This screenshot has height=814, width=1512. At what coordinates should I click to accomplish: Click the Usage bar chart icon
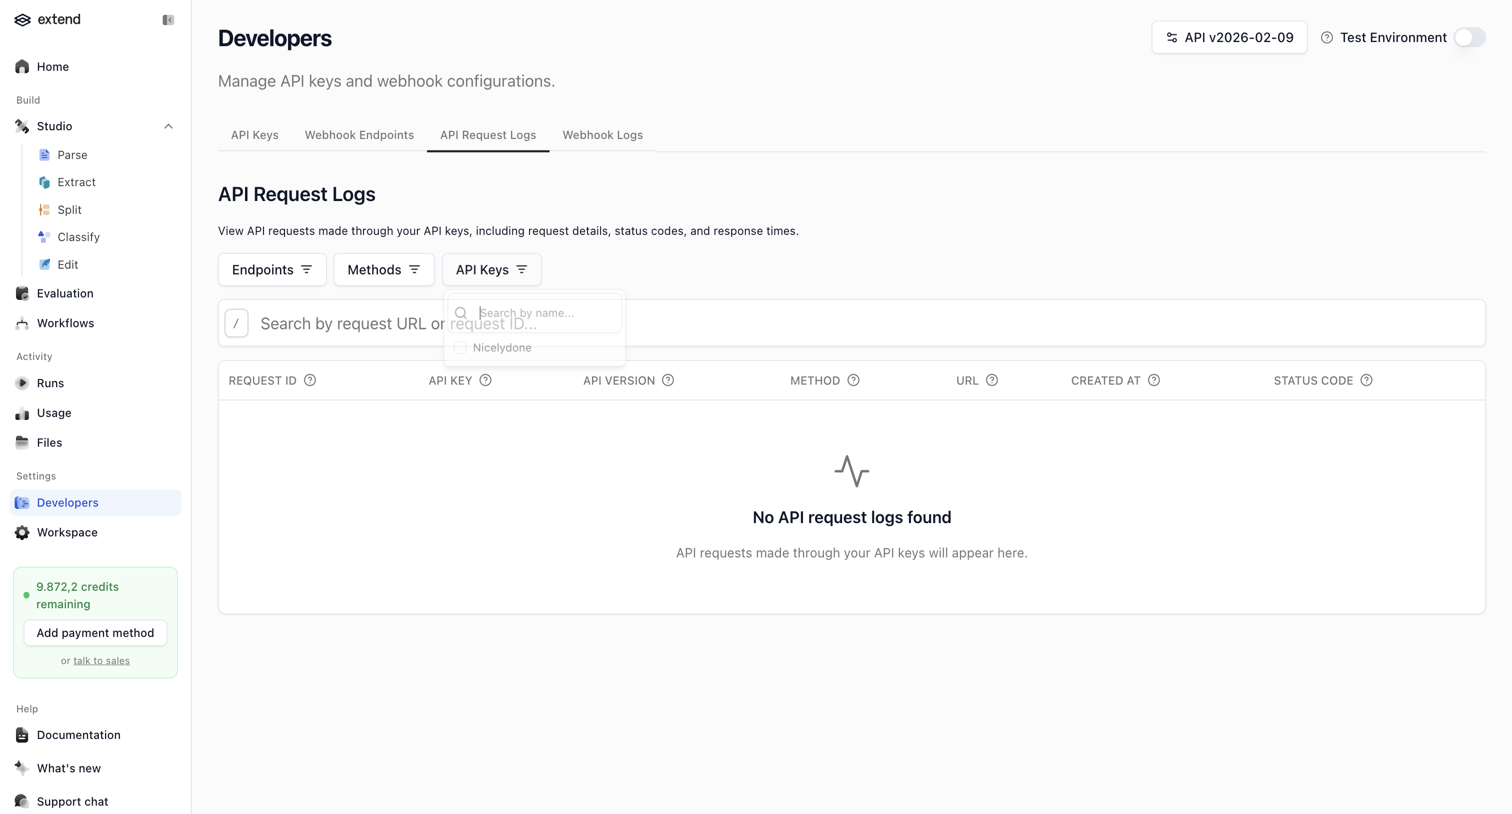[22, 413]
